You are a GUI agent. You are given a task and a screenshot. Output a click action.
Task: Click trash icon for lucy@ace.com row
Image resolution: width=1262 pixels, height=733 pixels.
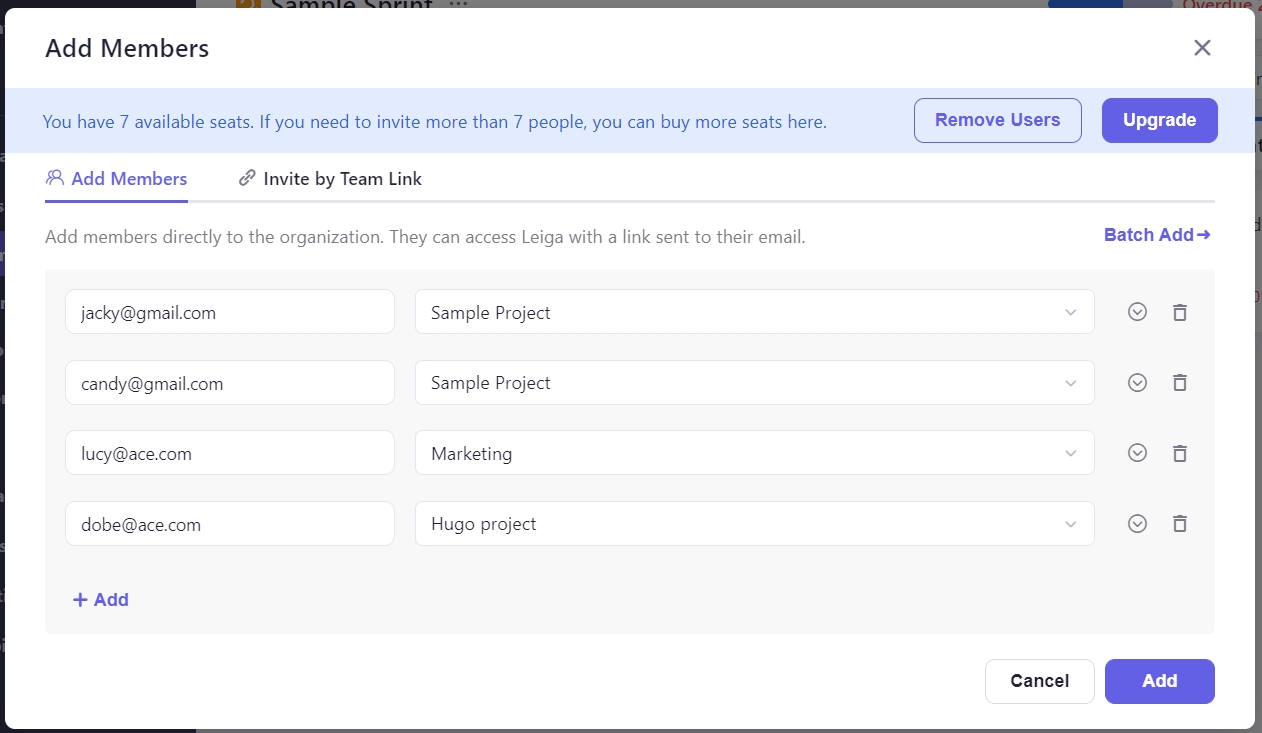tap(1179, 453)
